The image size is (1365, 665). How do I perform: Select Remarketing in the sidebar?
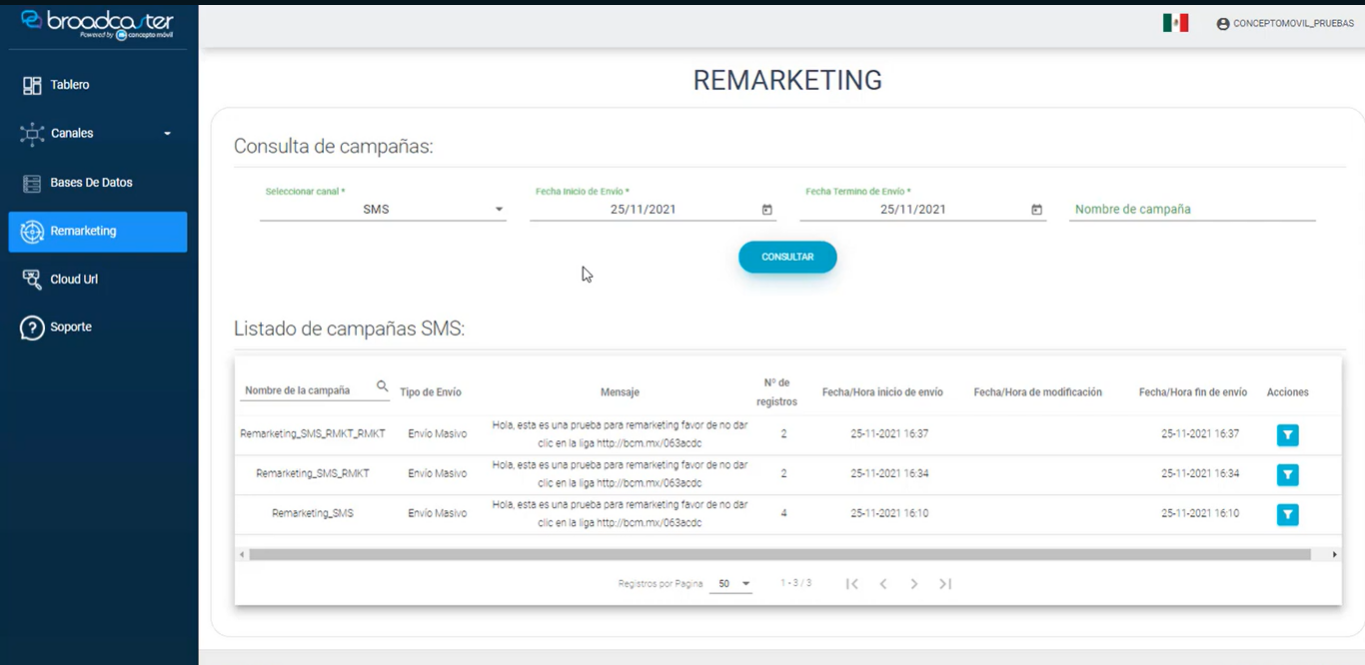coord(98,231)
